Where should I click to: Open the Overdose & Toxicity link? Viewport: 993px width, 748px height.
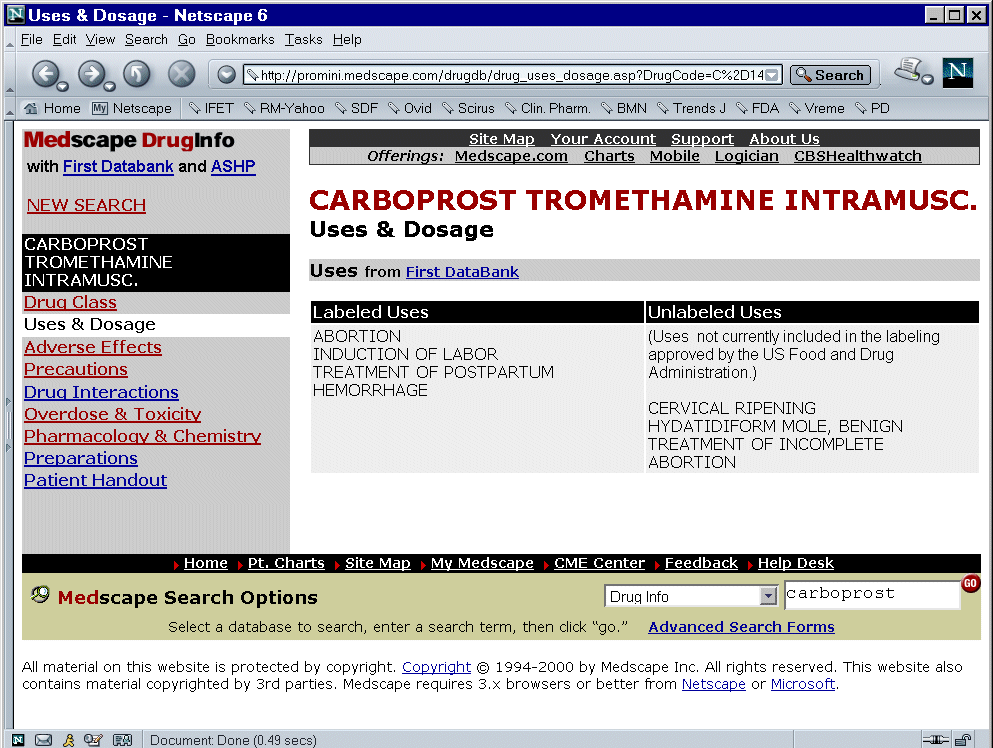[x=113, y=414]
